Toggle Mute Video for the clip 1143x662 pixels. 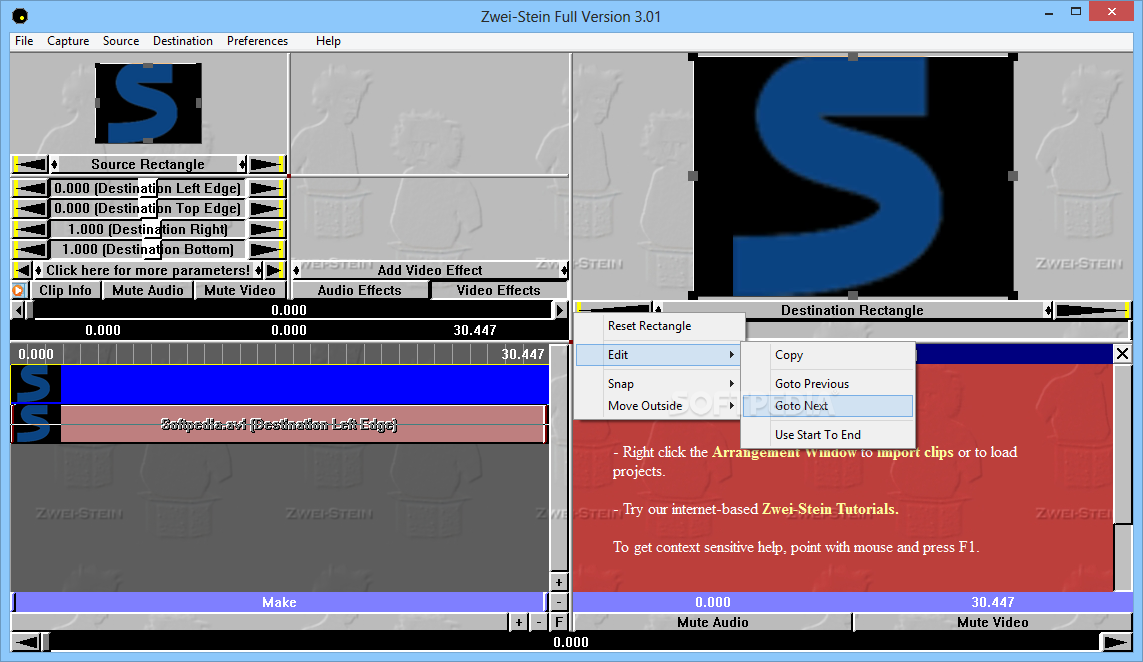pos(240,290)
